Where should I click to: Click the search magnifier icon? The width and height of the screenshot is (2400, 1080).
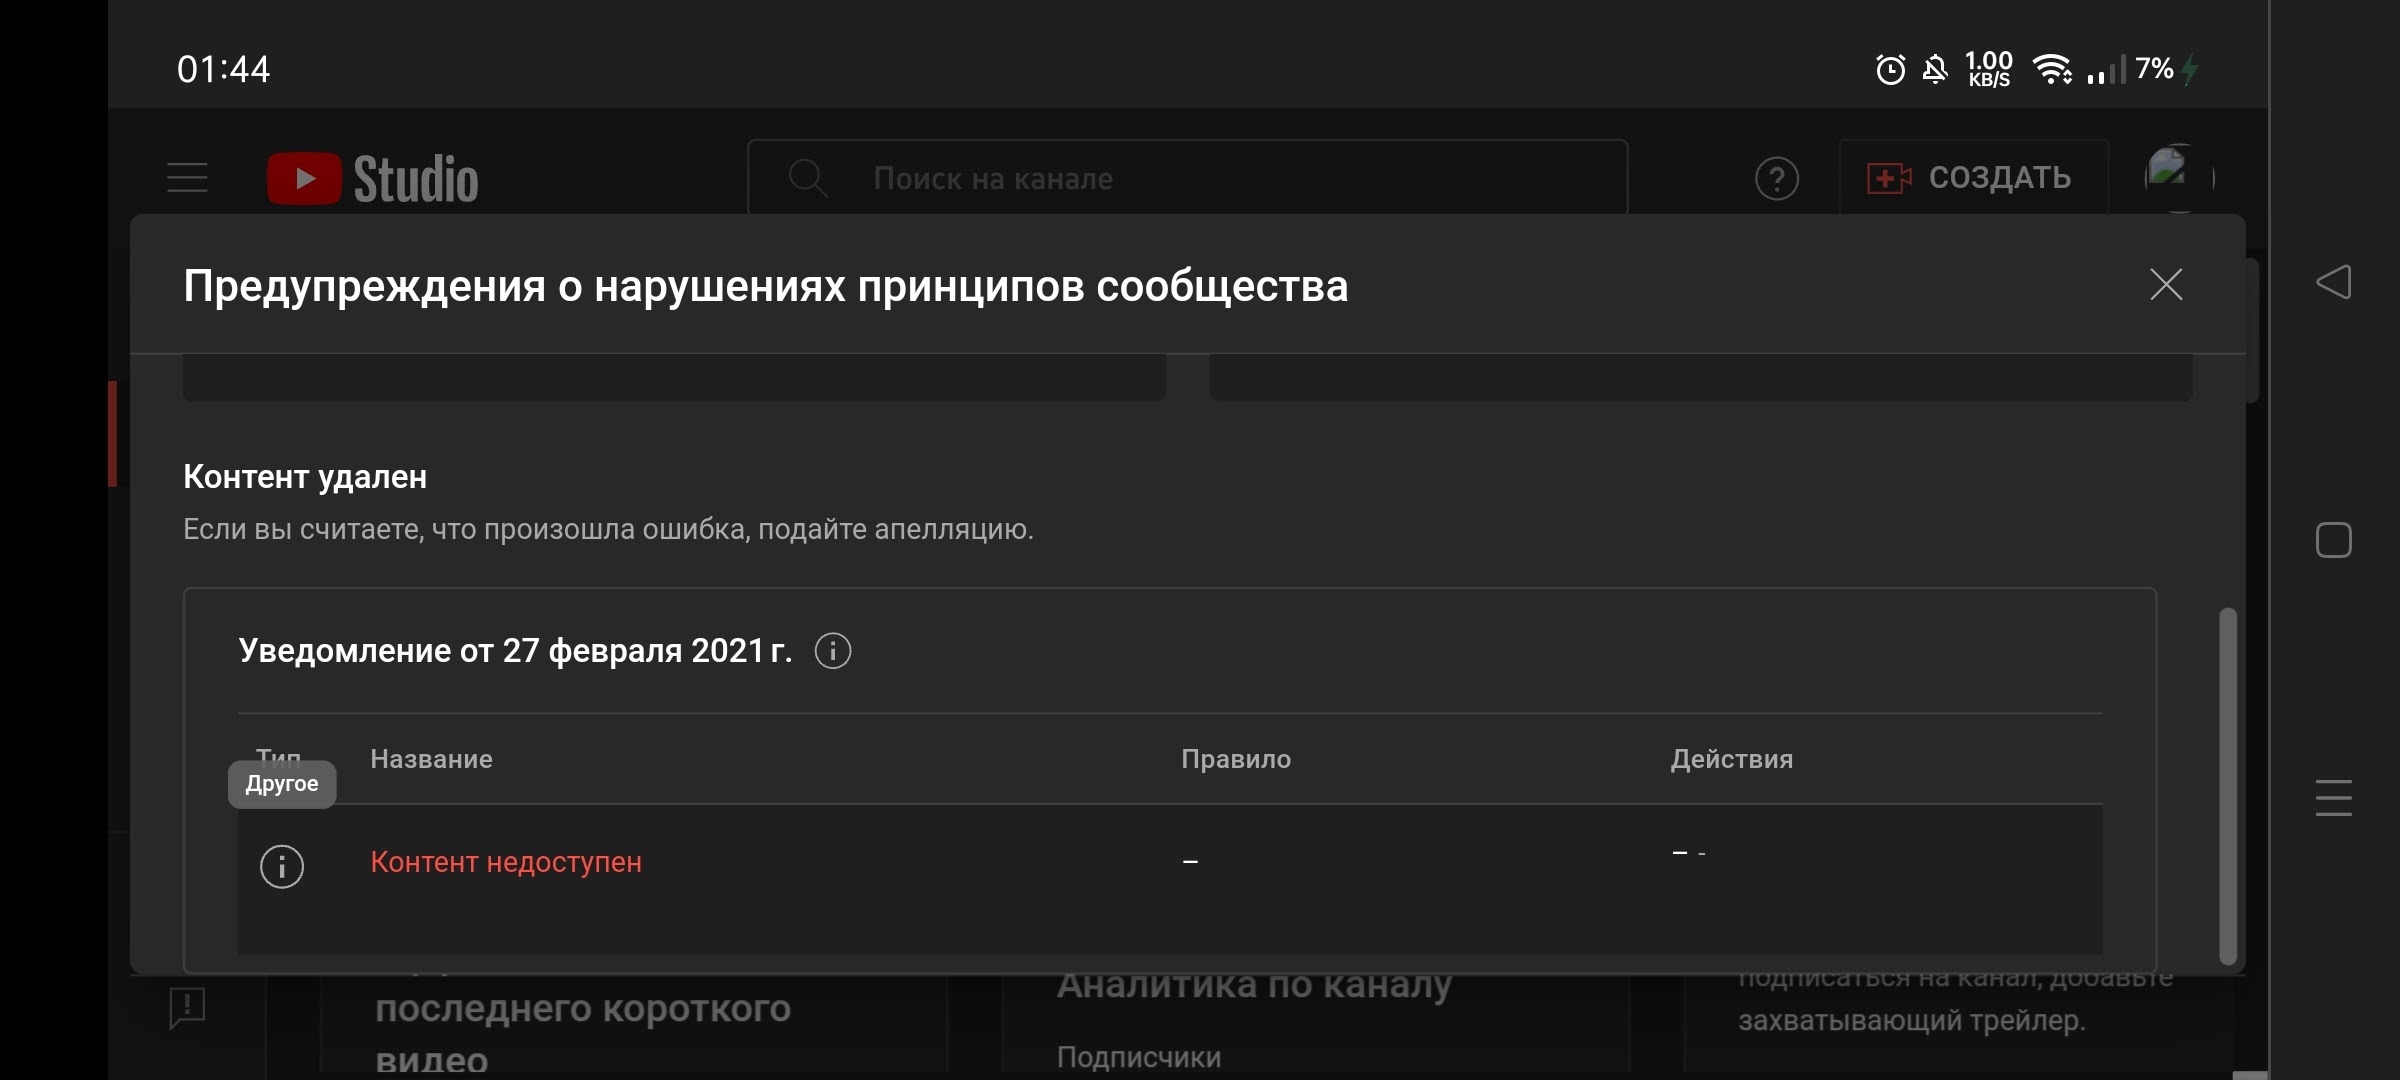point(807,178)
